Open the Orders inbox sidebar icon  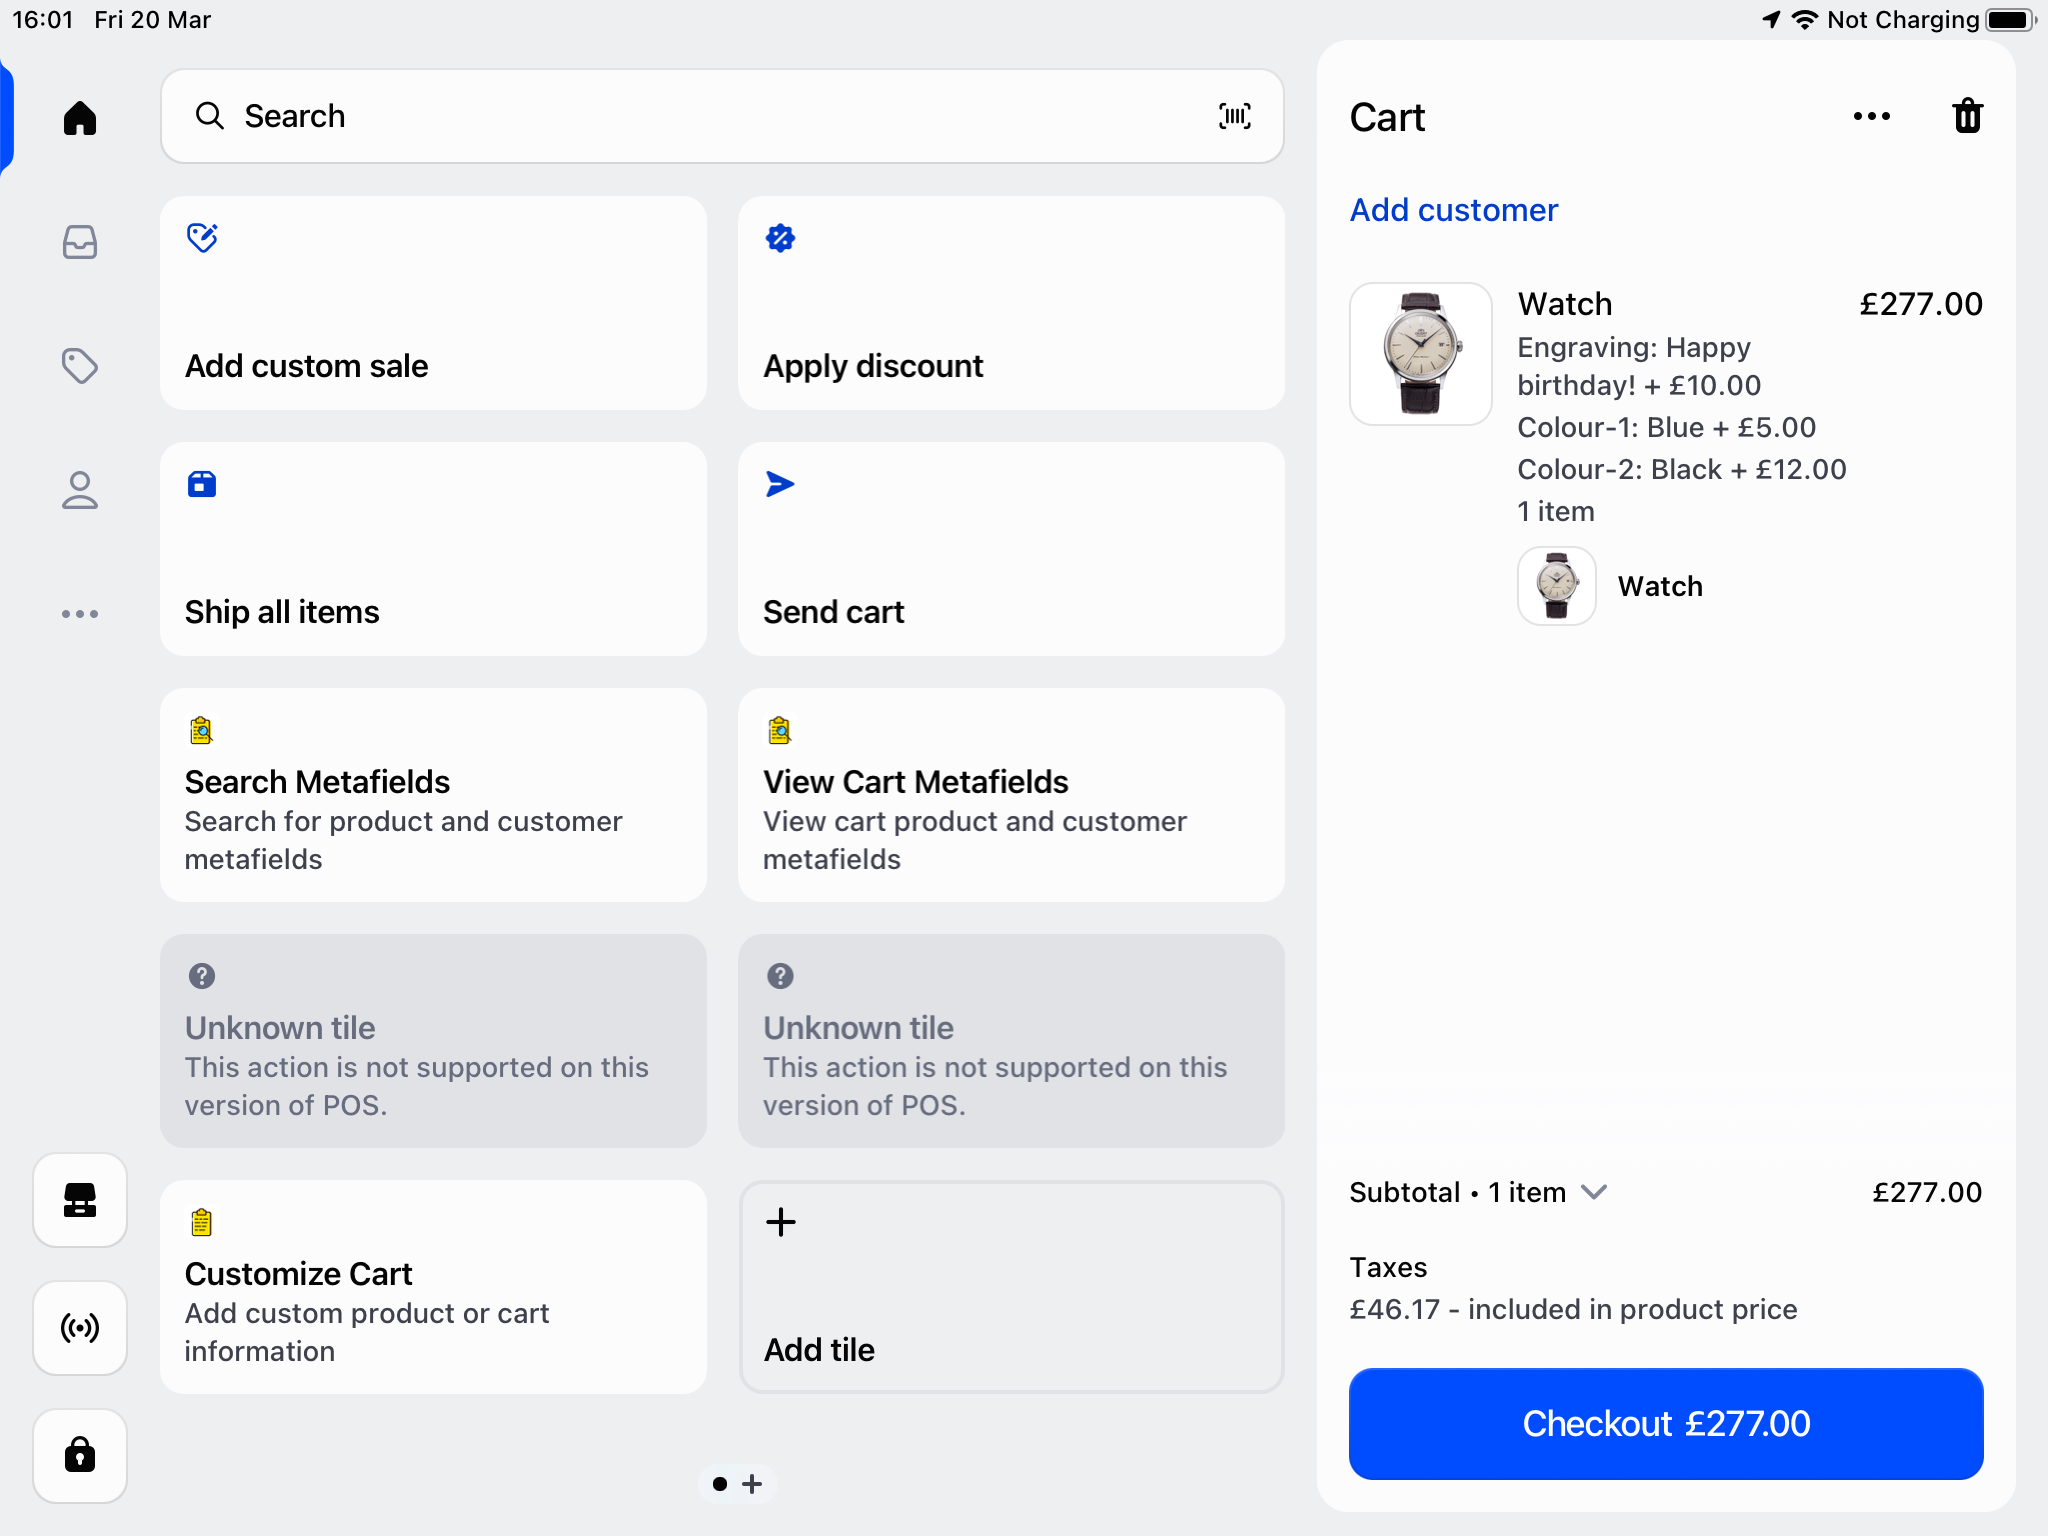pyautogui.click(x=80, y=242)
